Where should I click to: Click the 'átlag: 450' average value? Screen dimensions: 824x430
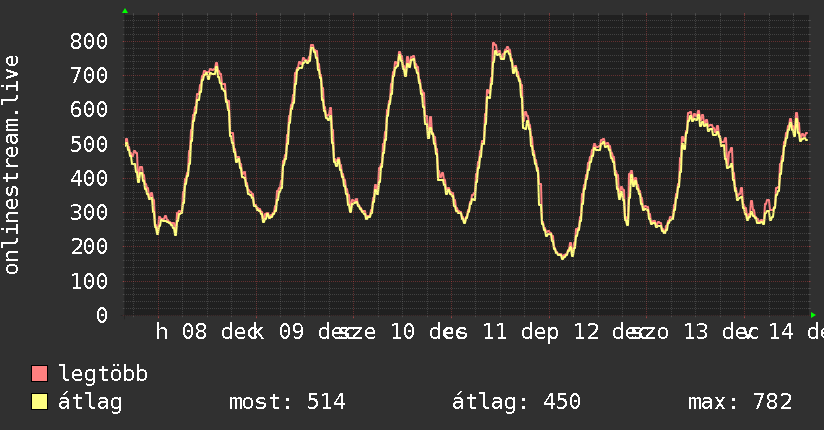click(x=516, y=402)
